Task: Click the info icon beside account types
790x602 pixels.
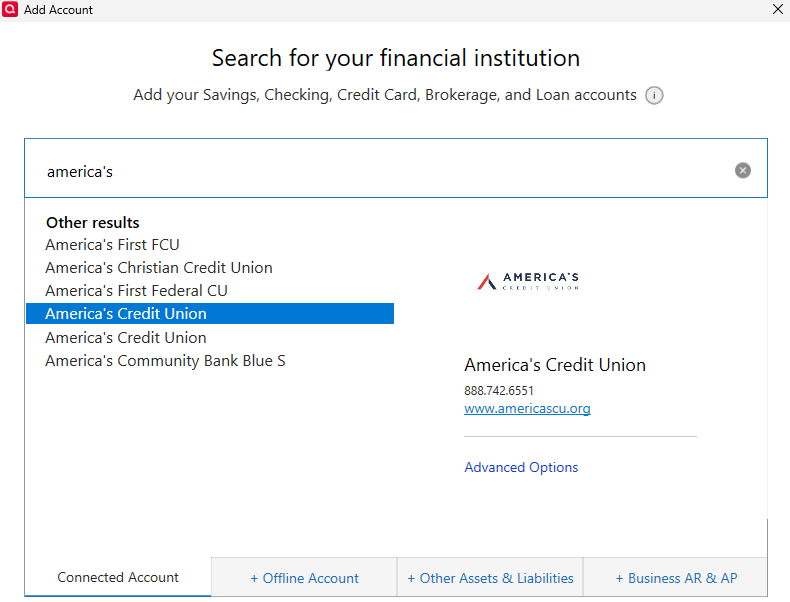Action: coord(654,96)
